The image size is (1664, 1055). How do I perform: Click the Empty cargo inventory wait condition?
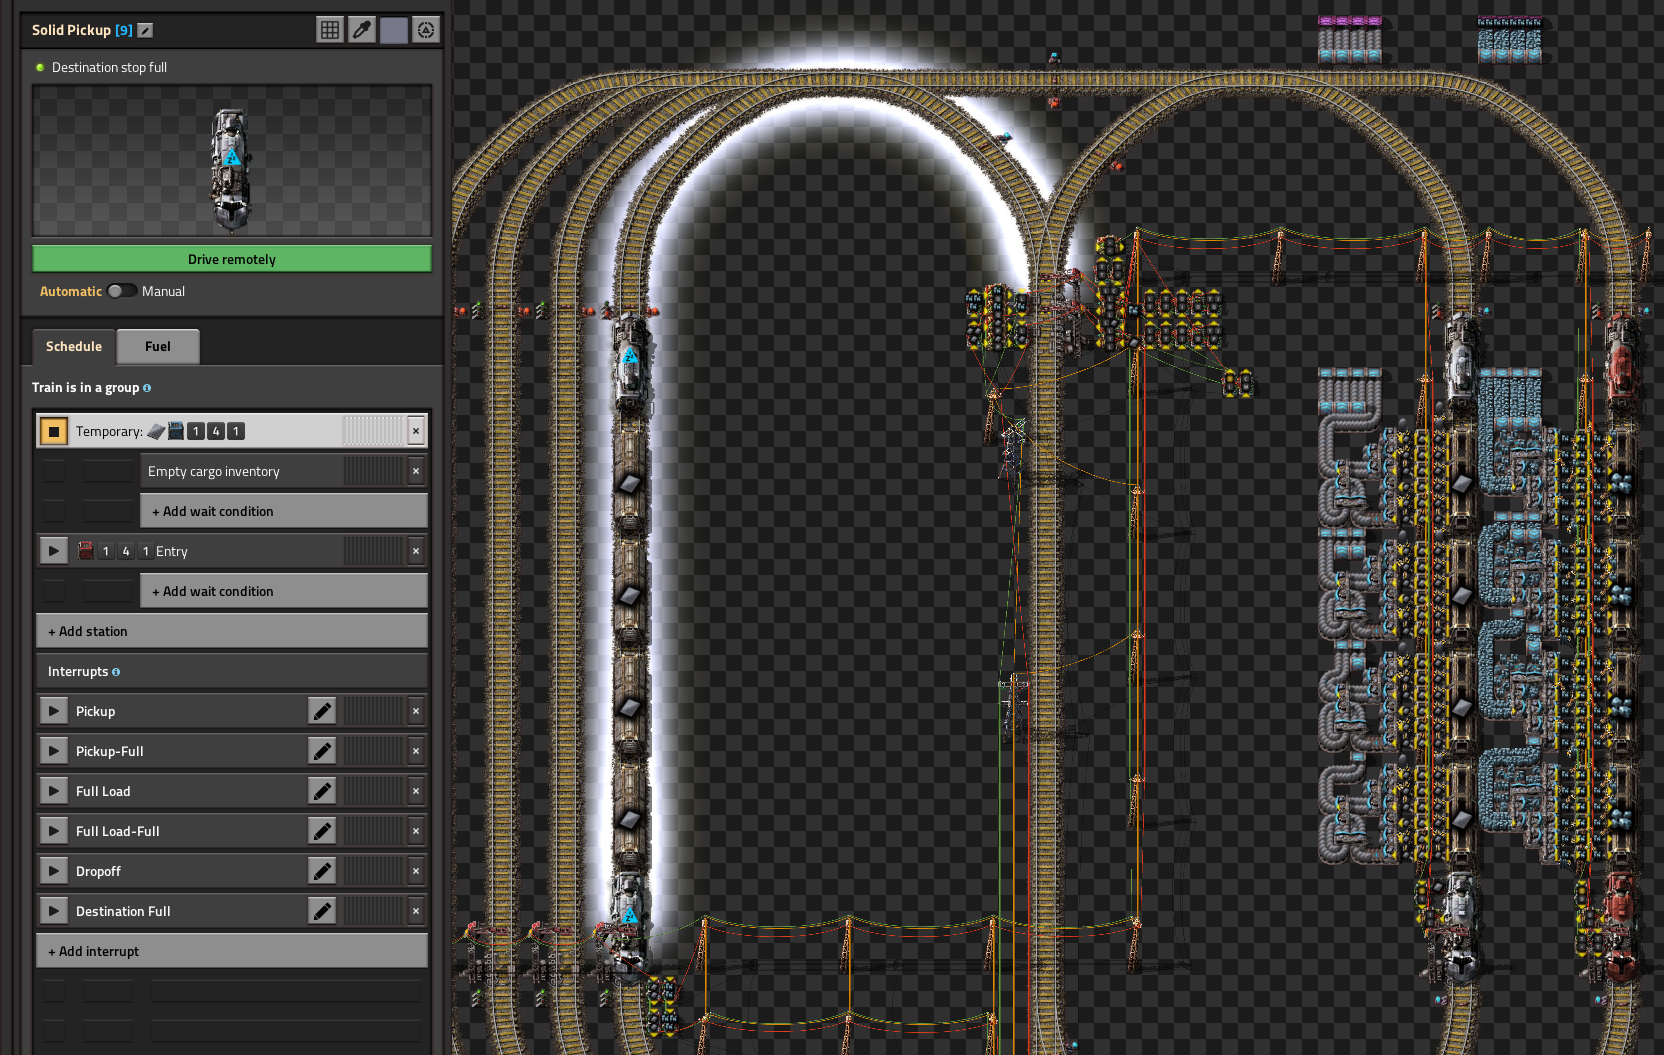point(242,471)
